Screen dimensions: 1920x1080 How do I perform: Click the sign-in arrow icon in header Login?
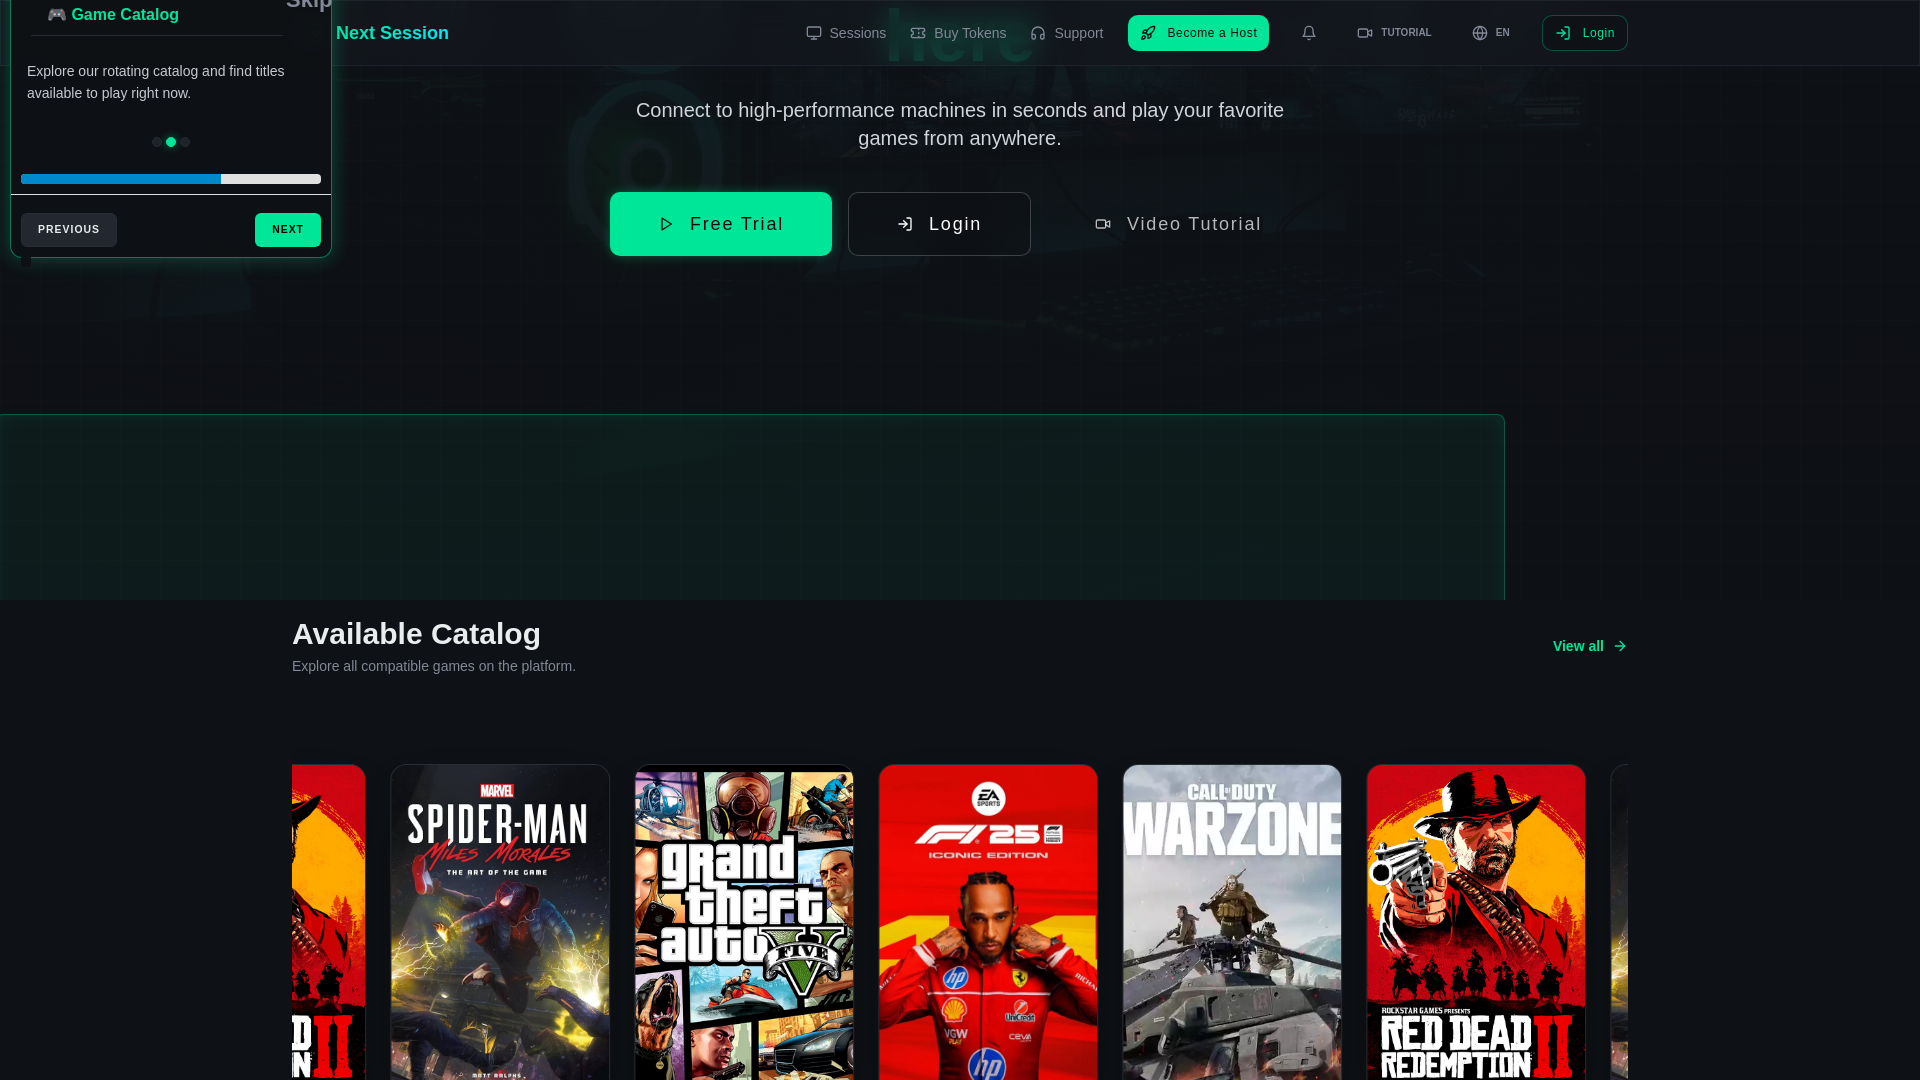point(1563,33)
